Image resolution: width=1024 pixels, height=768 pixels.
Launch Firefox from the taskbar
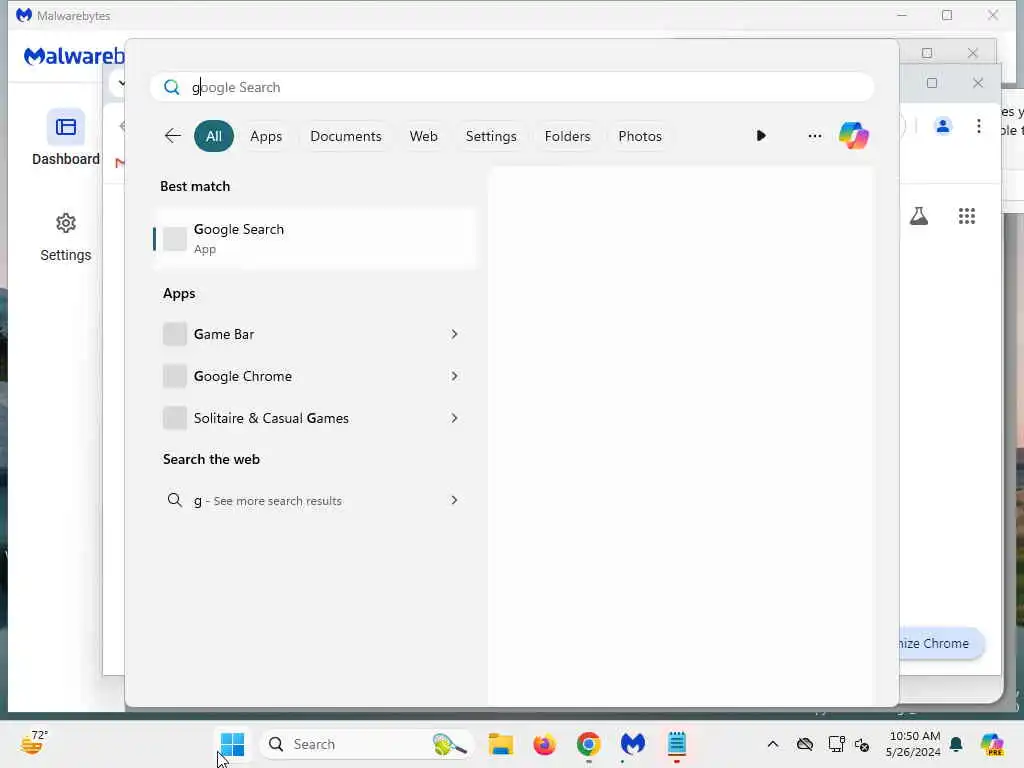544,744
